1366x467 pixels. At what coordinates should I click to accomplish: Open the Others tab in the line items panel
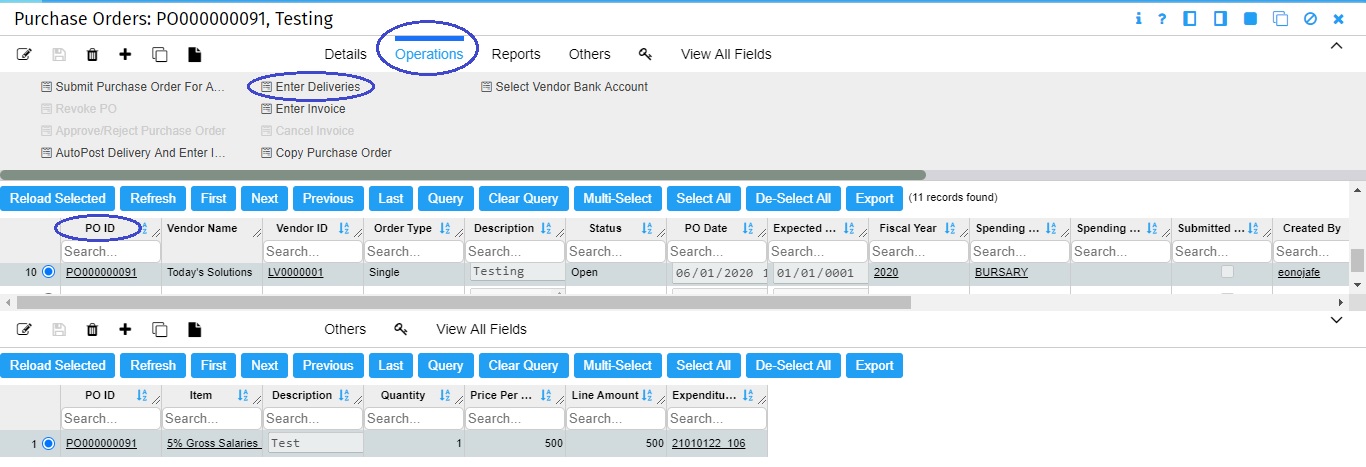tap(345, 329)
